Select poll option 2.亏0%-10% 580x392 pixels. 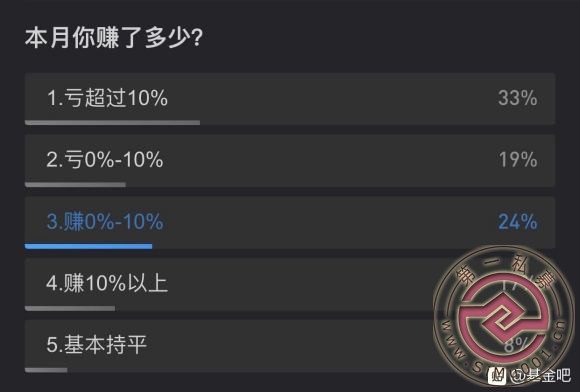pos(290,161)
